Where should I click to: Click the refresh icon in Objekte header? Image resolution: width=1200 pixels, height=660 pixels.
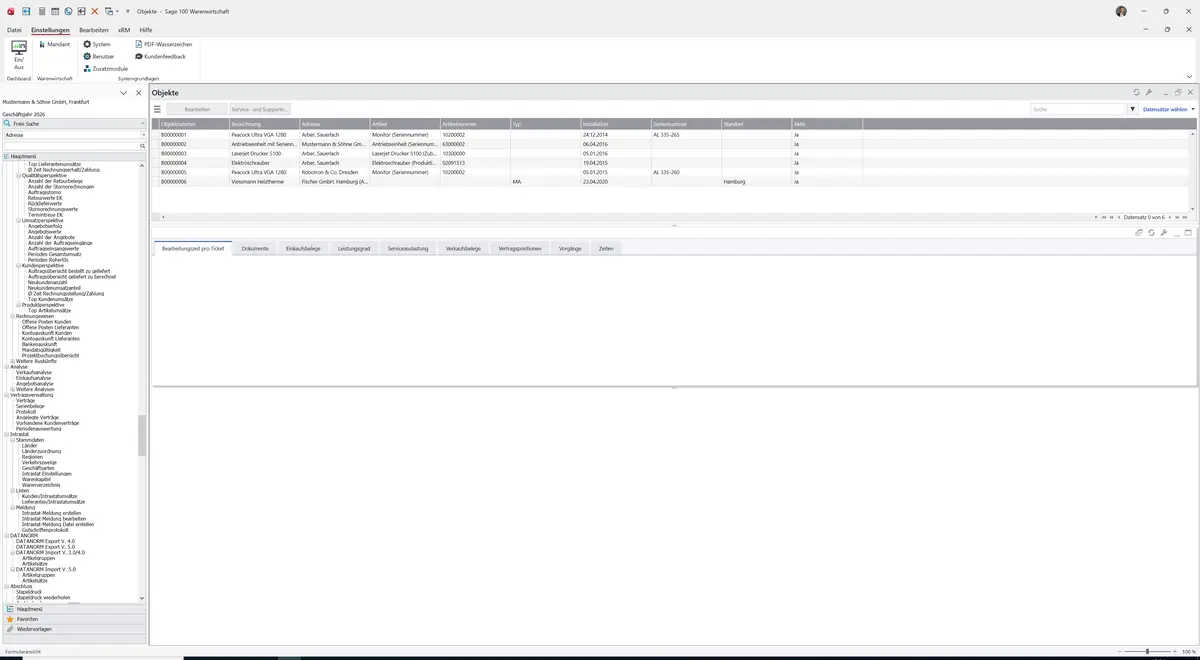point(1136,92)
